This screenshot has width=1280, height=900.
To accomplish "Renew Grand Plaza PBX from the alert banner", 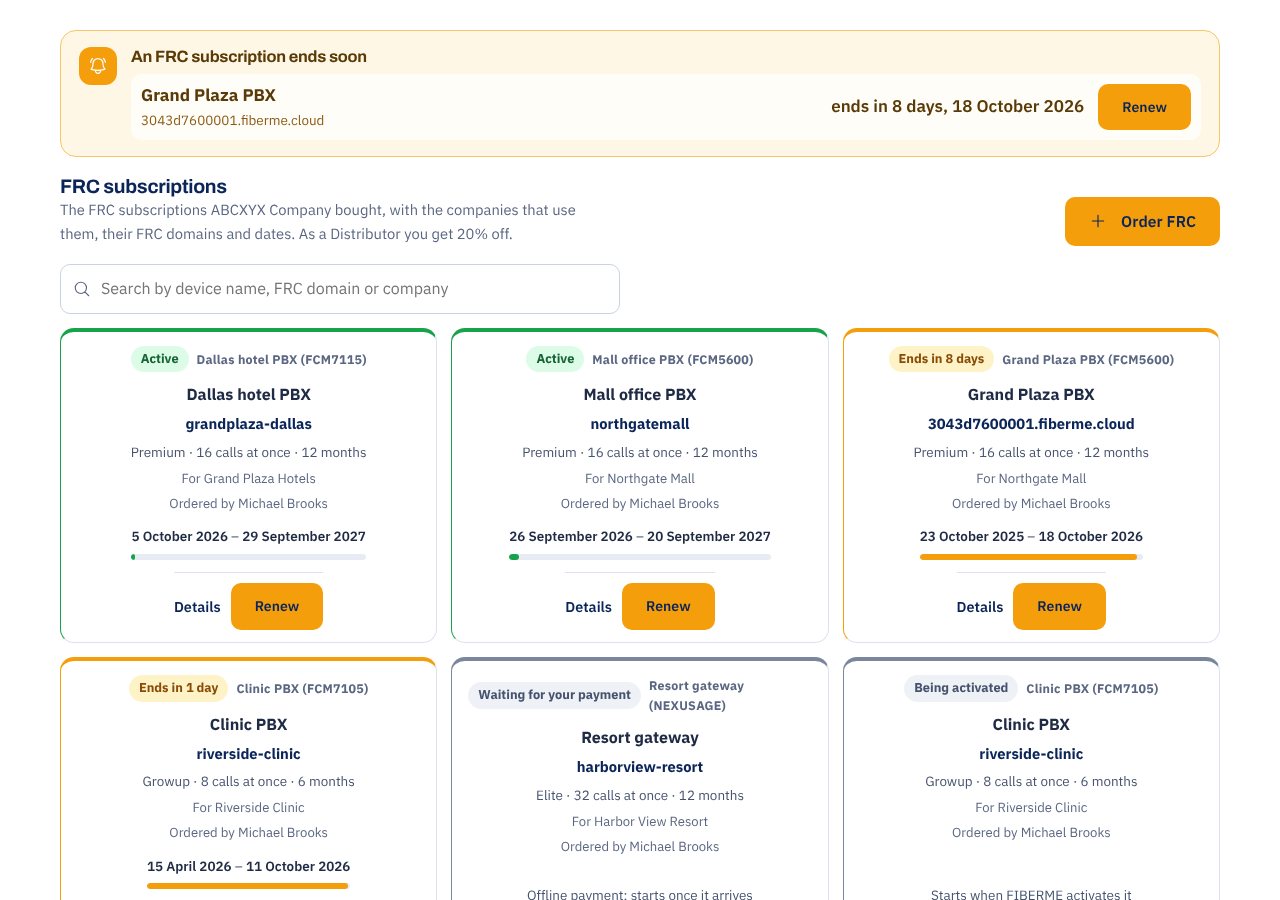I will click(x=1144, y=107).
